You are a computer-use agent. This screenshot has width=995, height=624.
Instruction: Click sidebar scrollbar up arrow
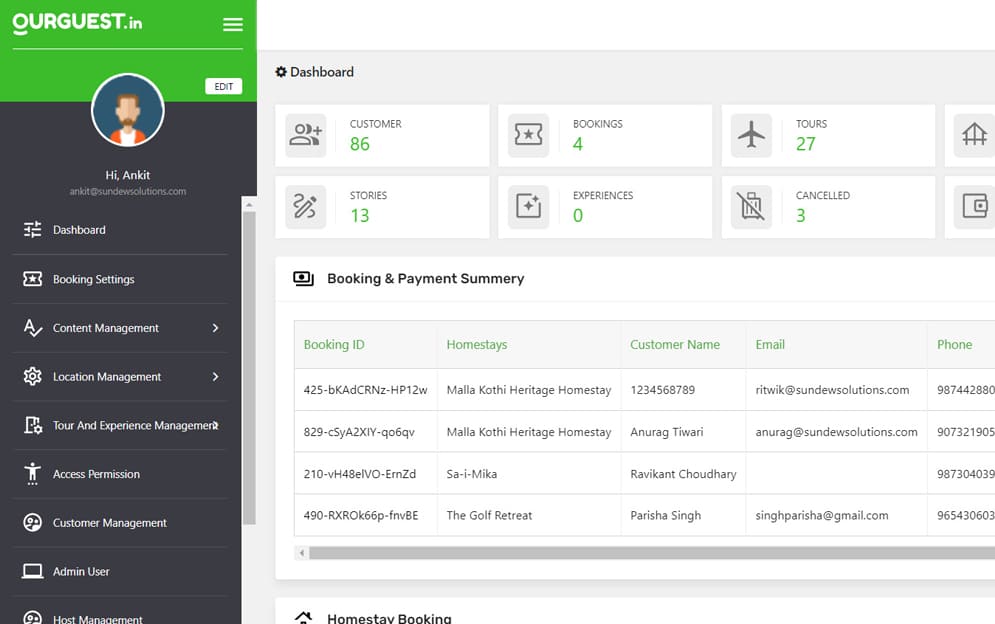point(249,204)
